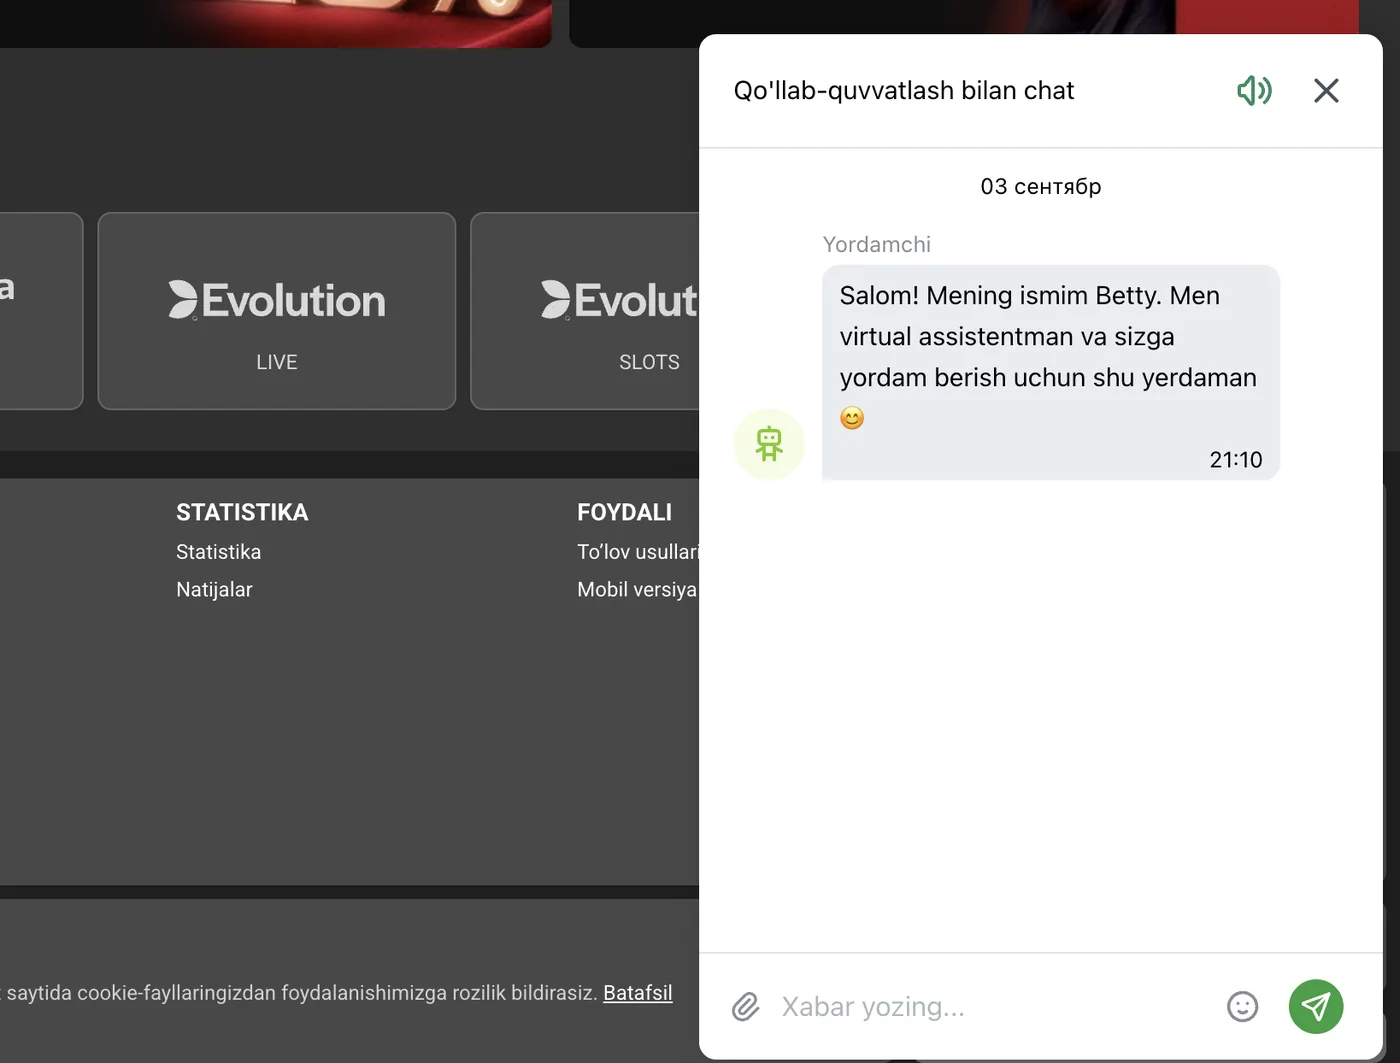Click Betty's greeting message bubble

(x=1051, y=373)
